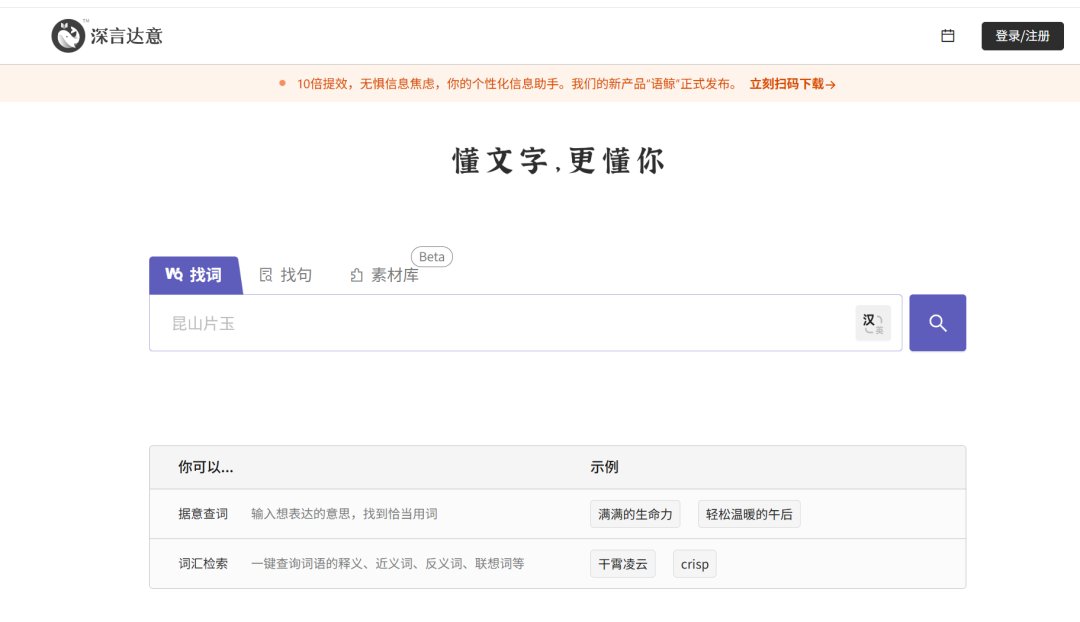
Task: Click the 登录/注册 button
Action: click(x=1022, y=35)
